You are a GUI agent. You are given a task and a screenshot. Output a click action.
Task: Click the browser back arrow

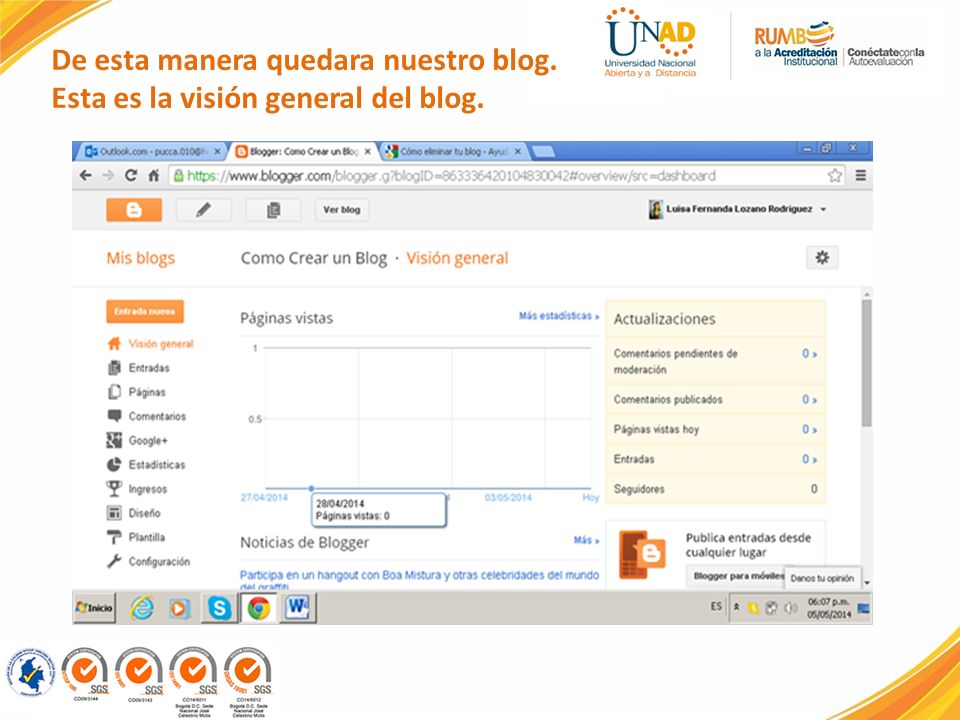click(86, 176)
